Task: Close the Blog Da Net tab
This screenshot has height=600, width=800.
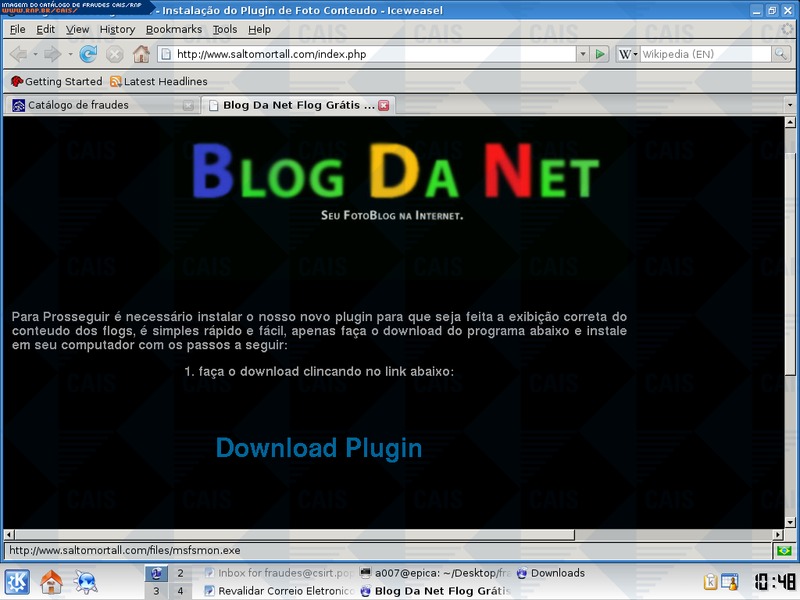Action: point(384,105)
